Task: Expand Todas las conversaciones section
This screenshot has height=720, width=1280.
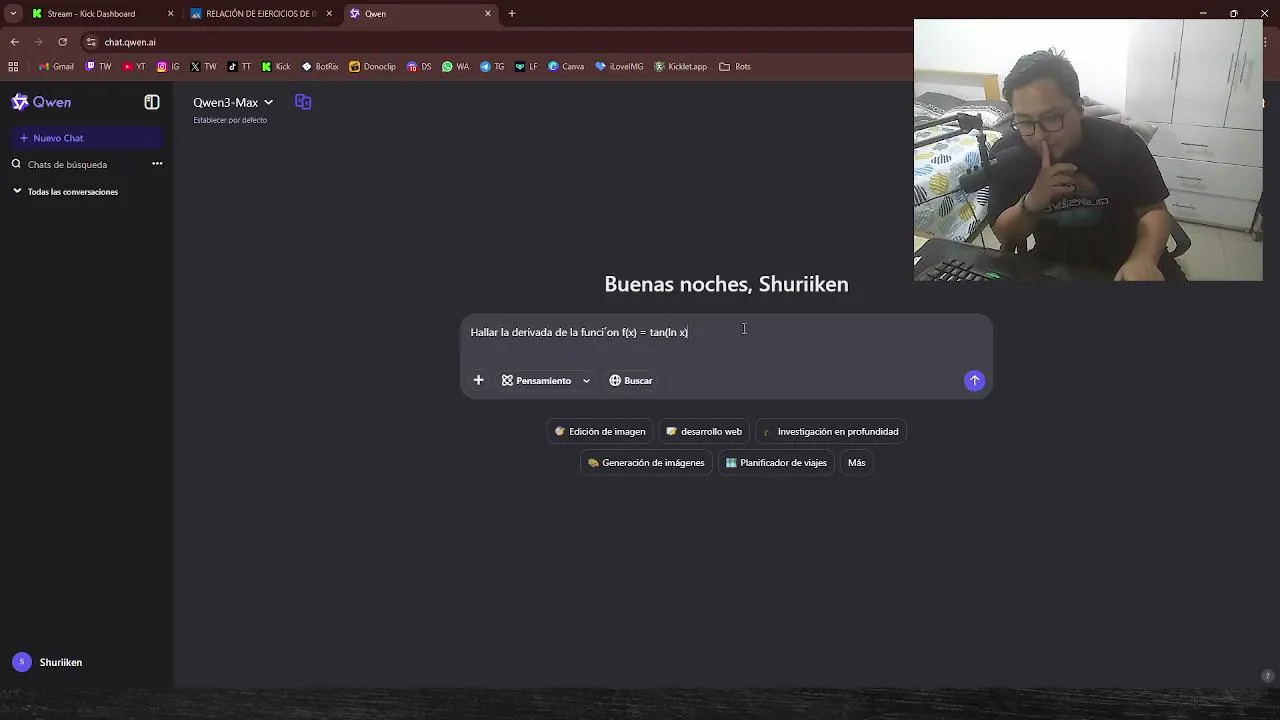Action: click(x=65, y=192)
